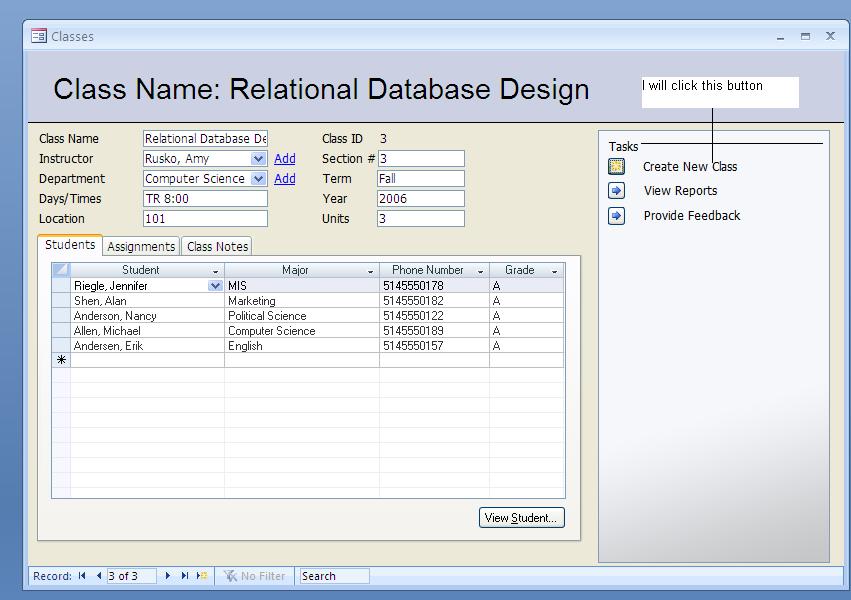Click the Search box in record bar
The width and height of the screenshot is (851, 600).
click(x=334, y=576)
